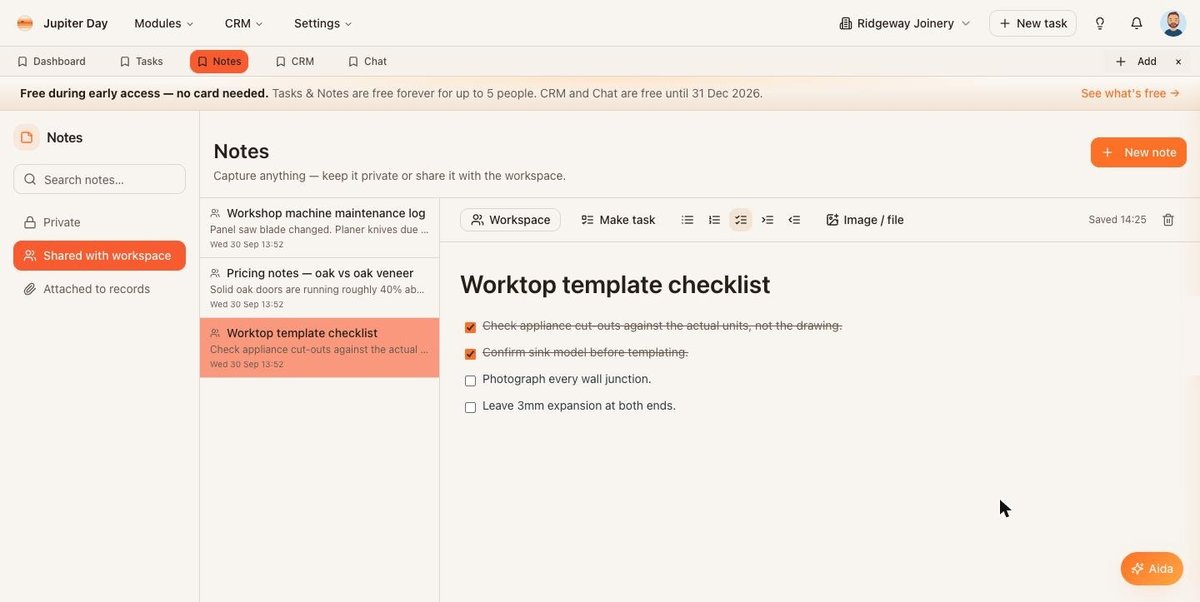The width and height of the screenshot is (1200, 602).
Task: Click the Workspace sharing button
Action: pos(510,220)
